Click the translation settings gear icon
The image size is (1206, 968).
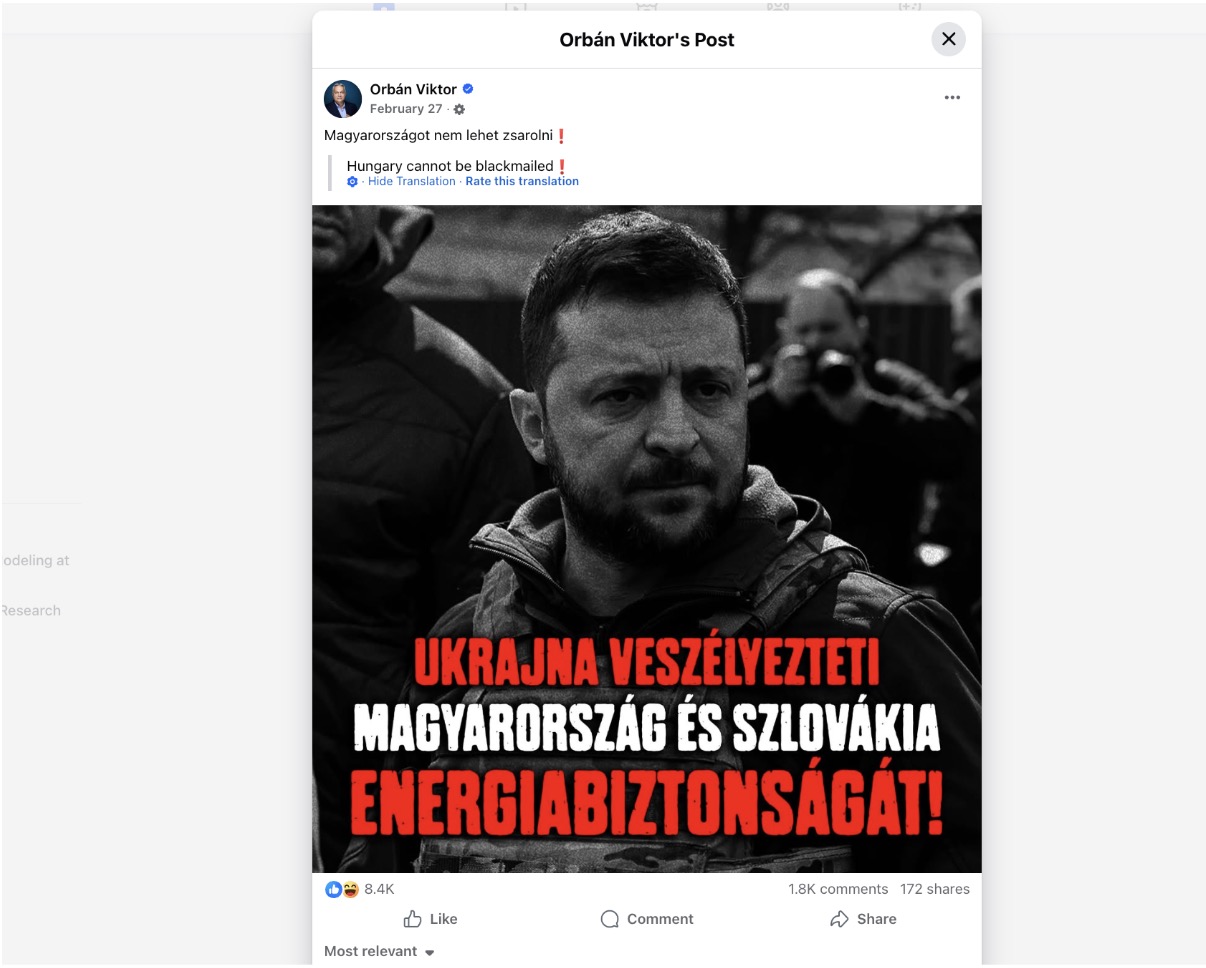pos(352,182)
